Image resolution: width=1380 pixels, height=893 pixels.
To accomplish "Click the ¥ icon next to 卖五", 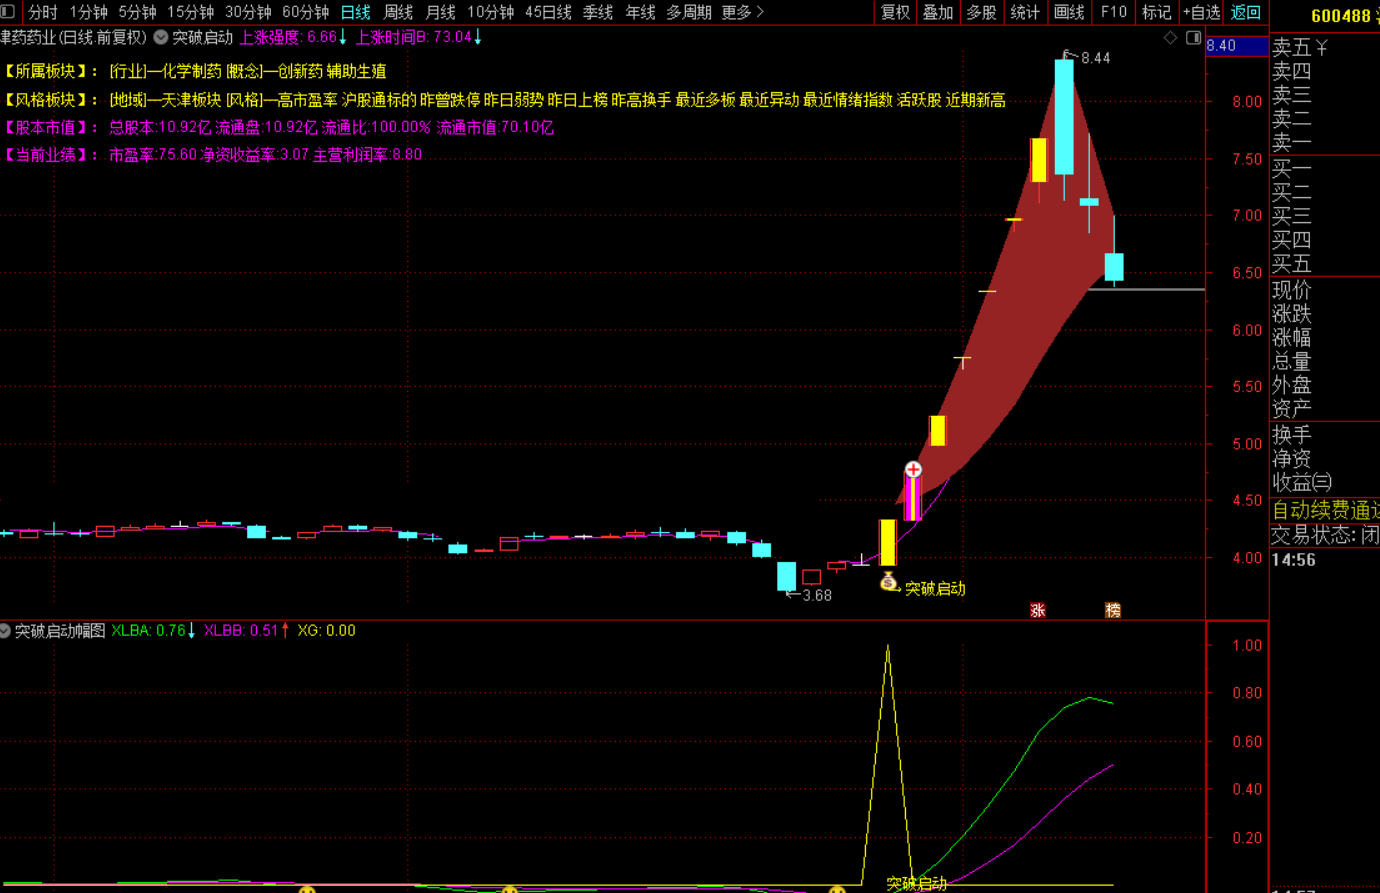I will (x=1321, y=47).
